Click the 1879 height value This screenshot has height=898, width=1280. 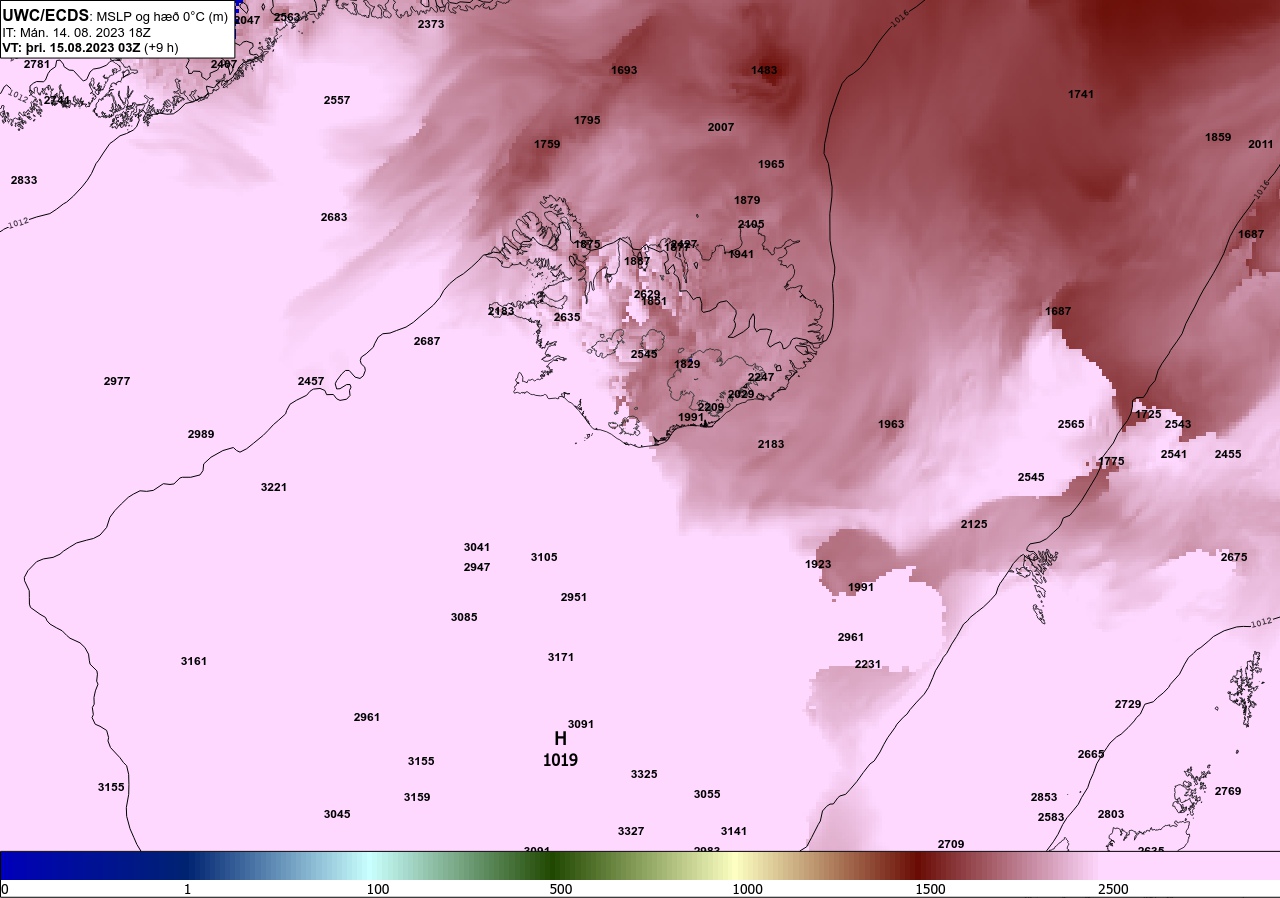(x=747, y=200)
